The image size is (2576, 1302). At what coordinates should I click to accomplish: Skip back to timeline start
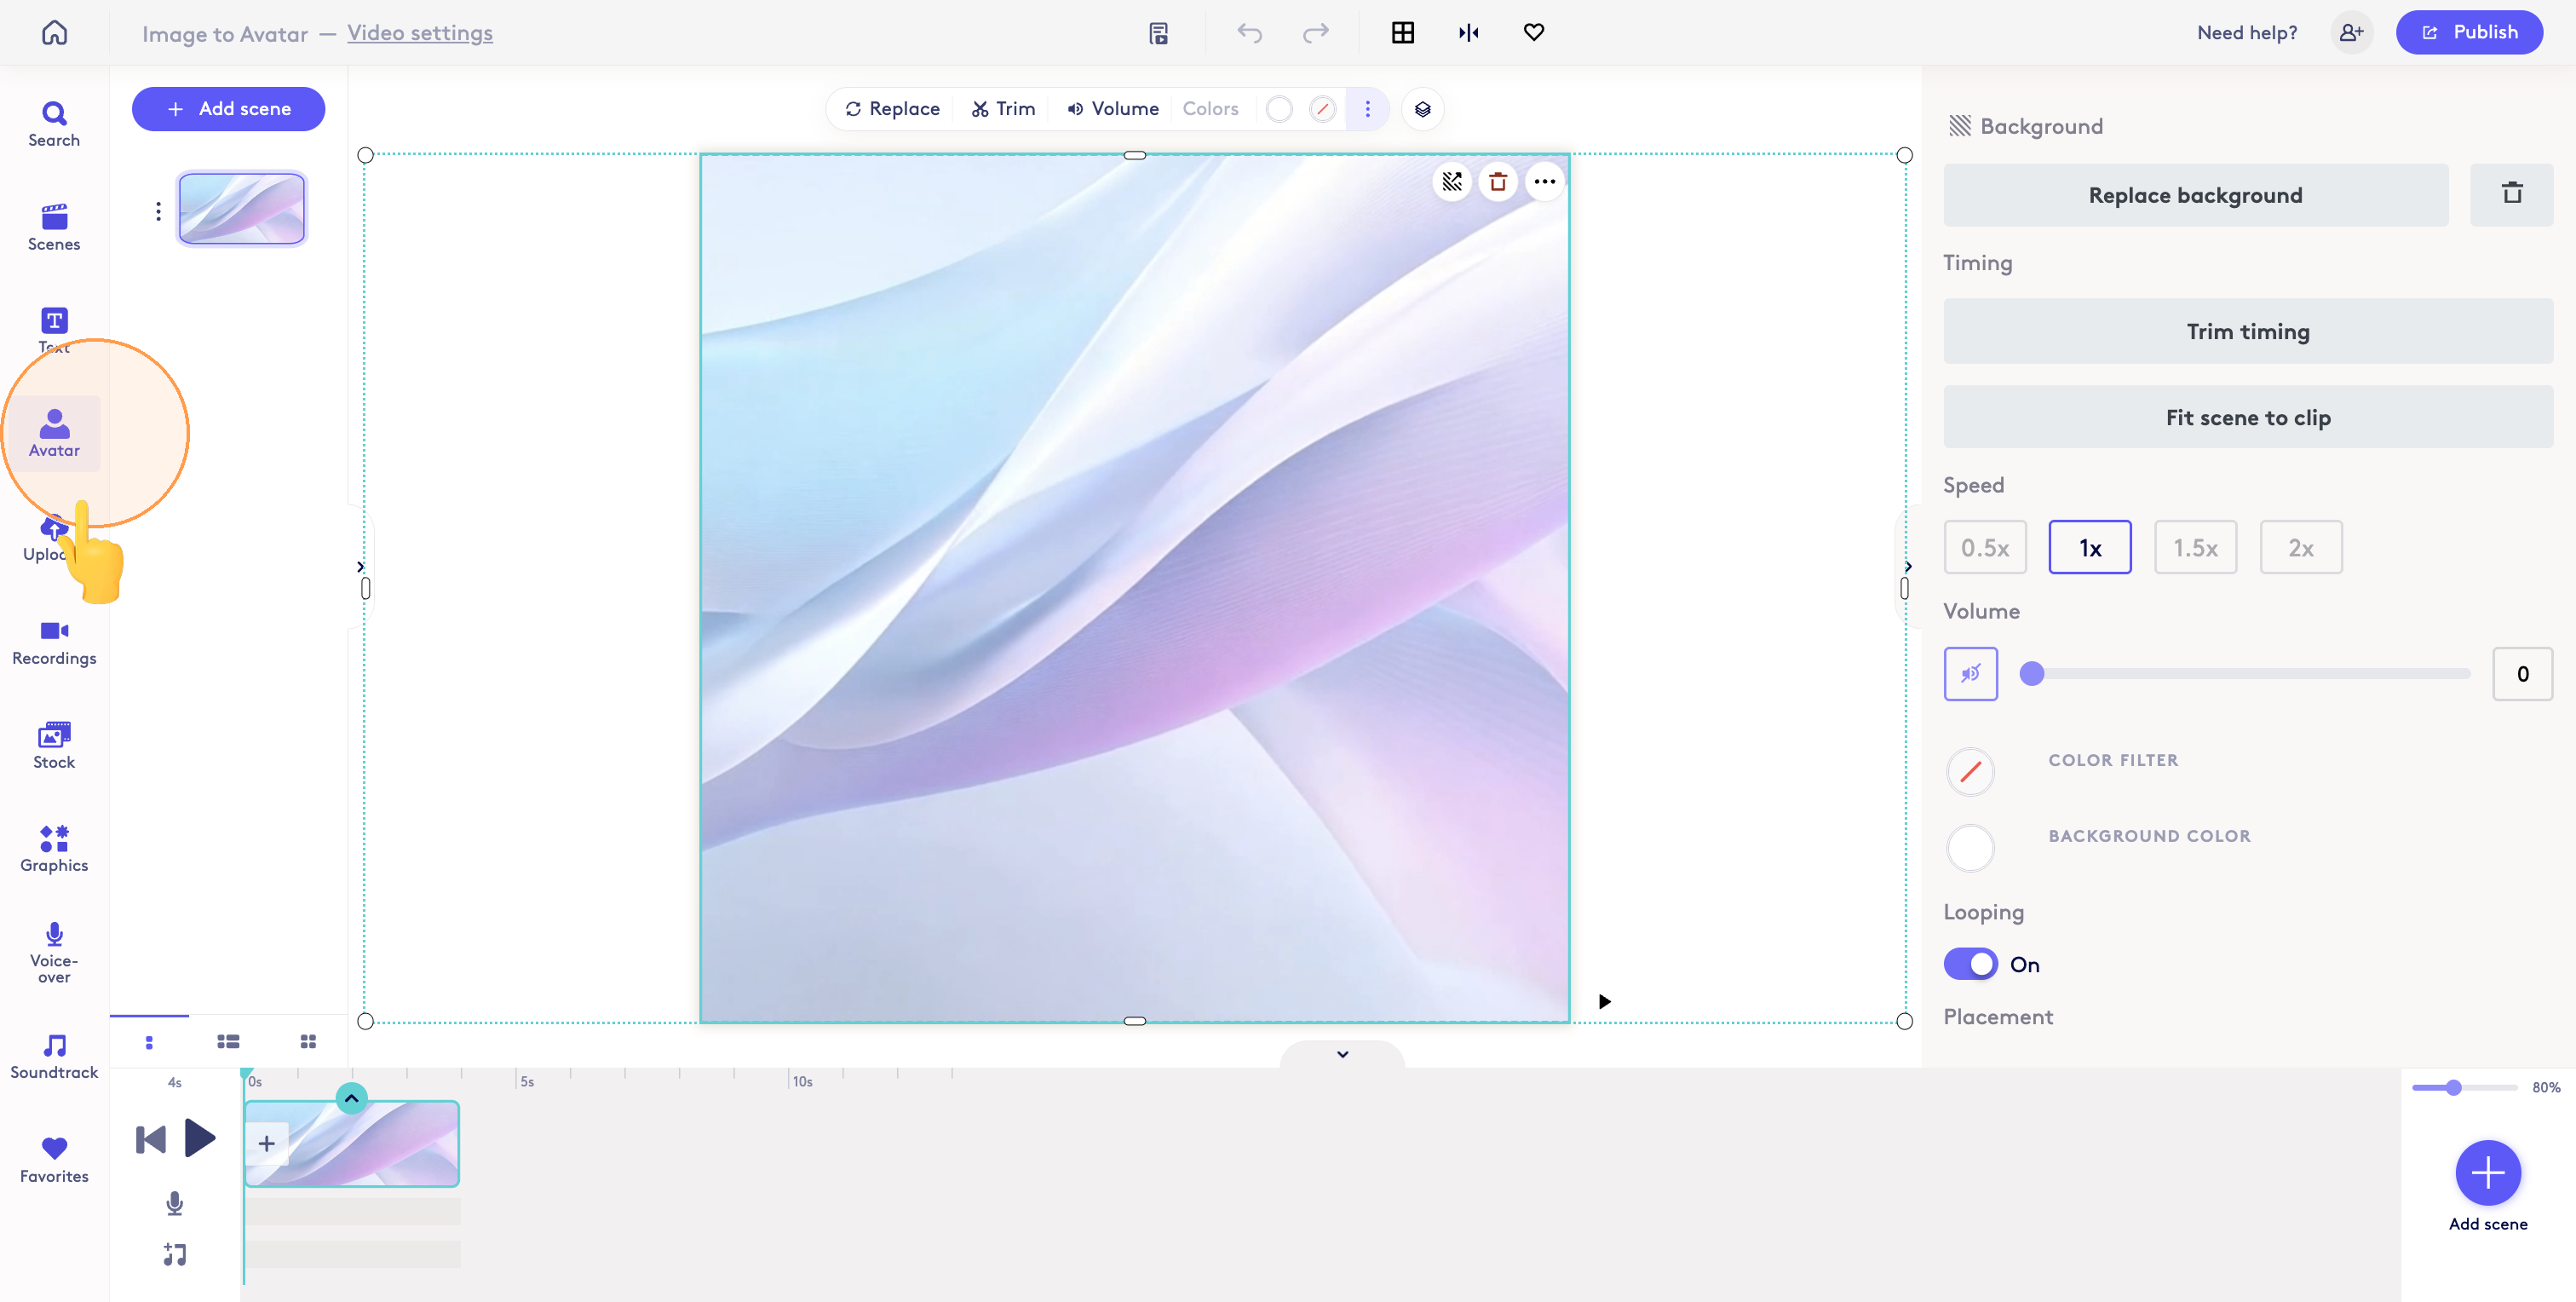click(150, 1139)
